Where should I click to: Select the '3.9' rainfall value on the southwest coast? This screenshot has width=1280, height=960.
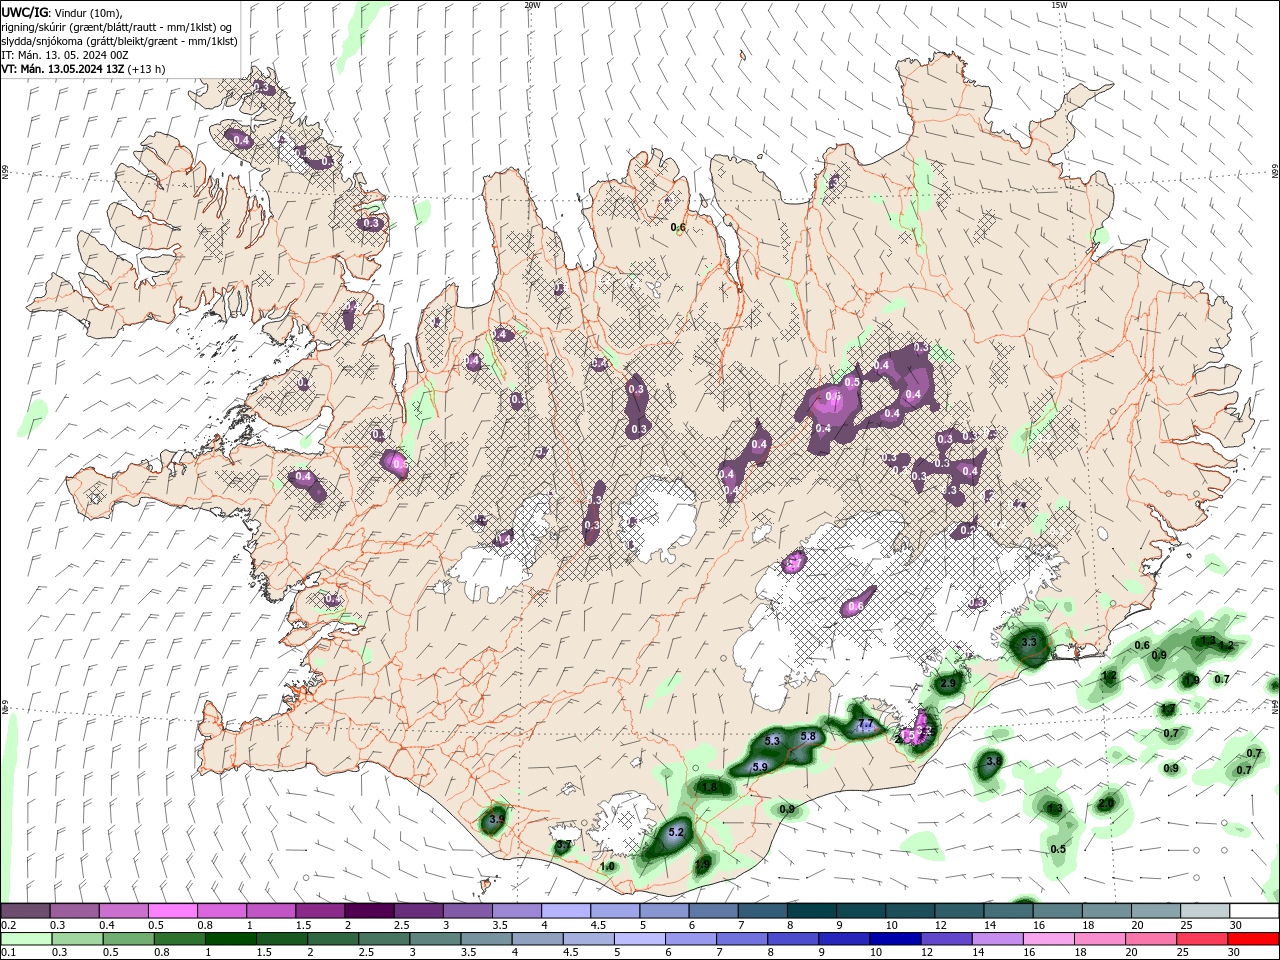point(496,820)
